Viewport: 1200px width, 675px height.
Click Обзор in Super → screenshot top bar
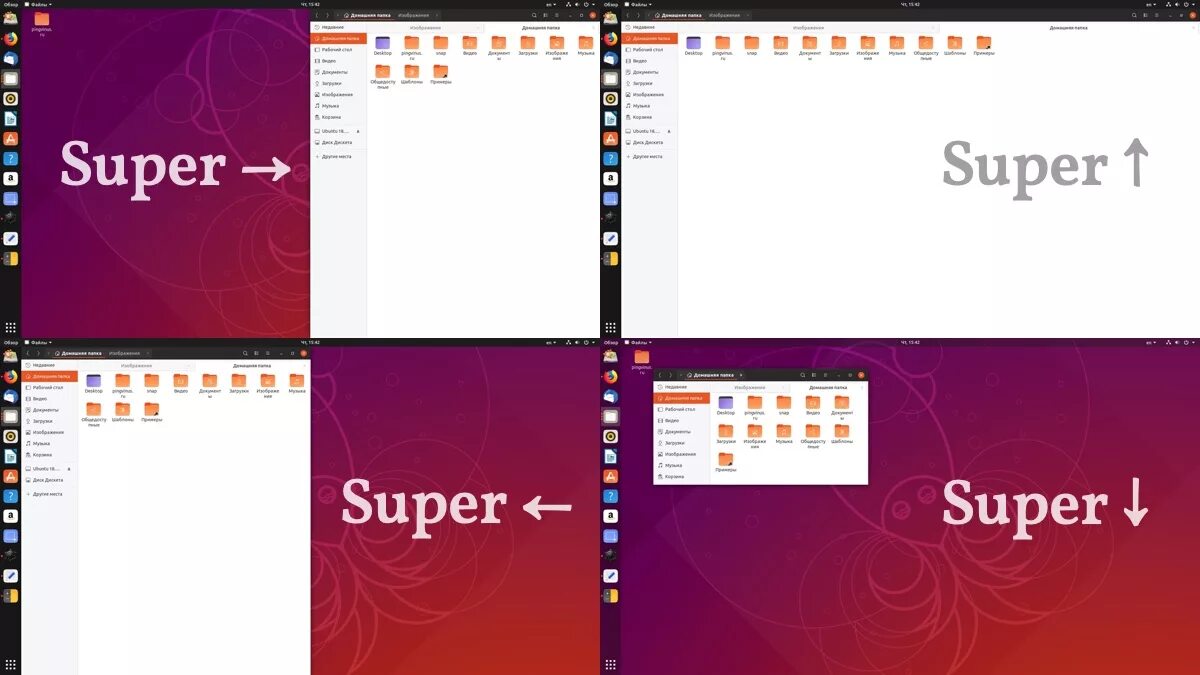[10, 4]
